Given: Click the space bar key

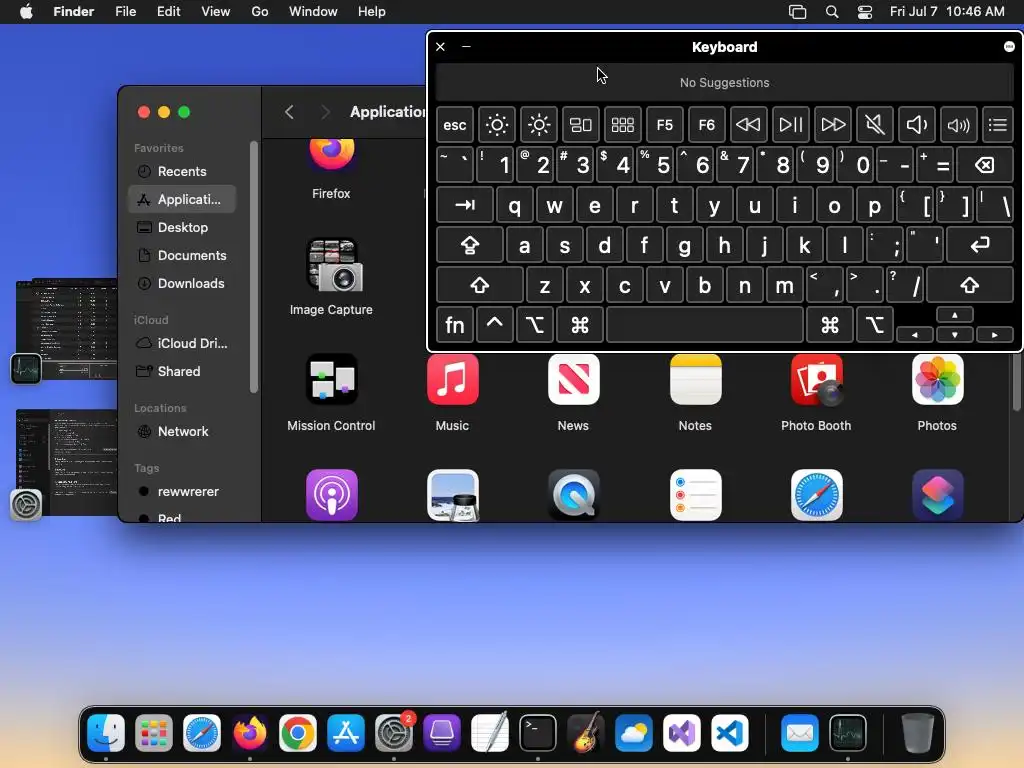Looking at the screenshot, I should [705, 325].
